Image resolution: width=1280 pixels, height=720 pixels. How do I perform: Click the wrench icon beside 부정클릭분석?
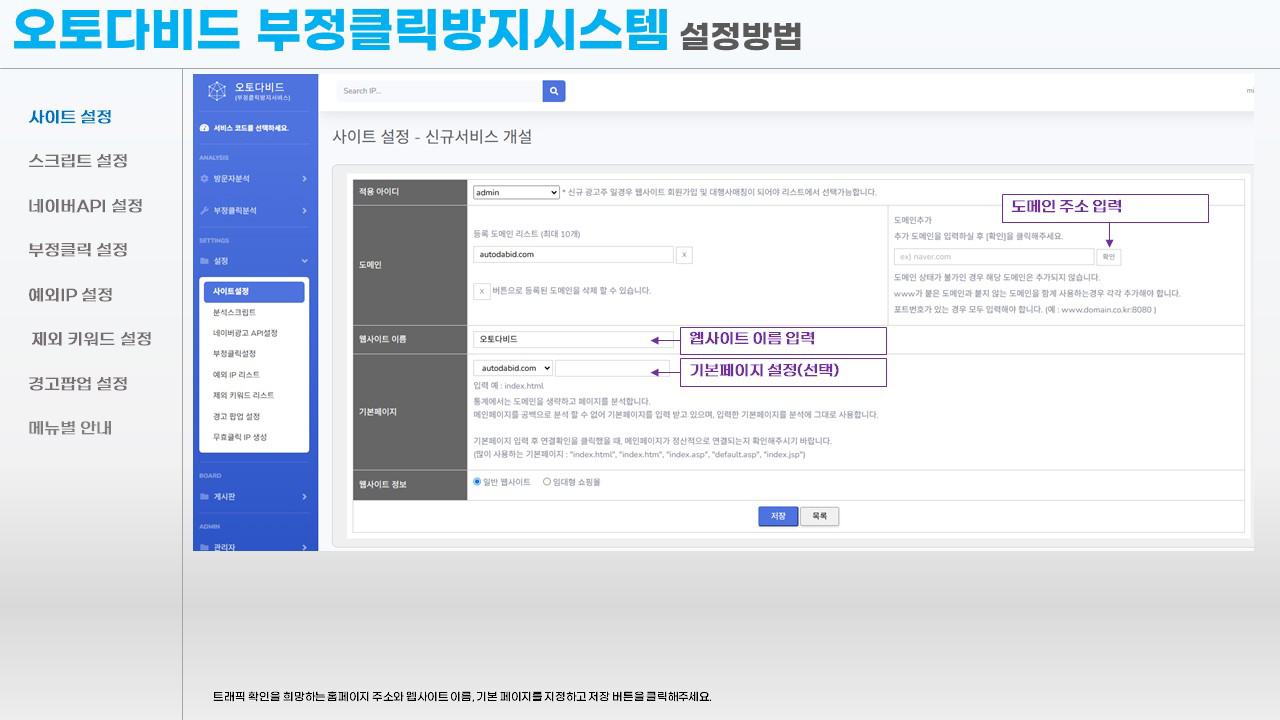(205, 211)
